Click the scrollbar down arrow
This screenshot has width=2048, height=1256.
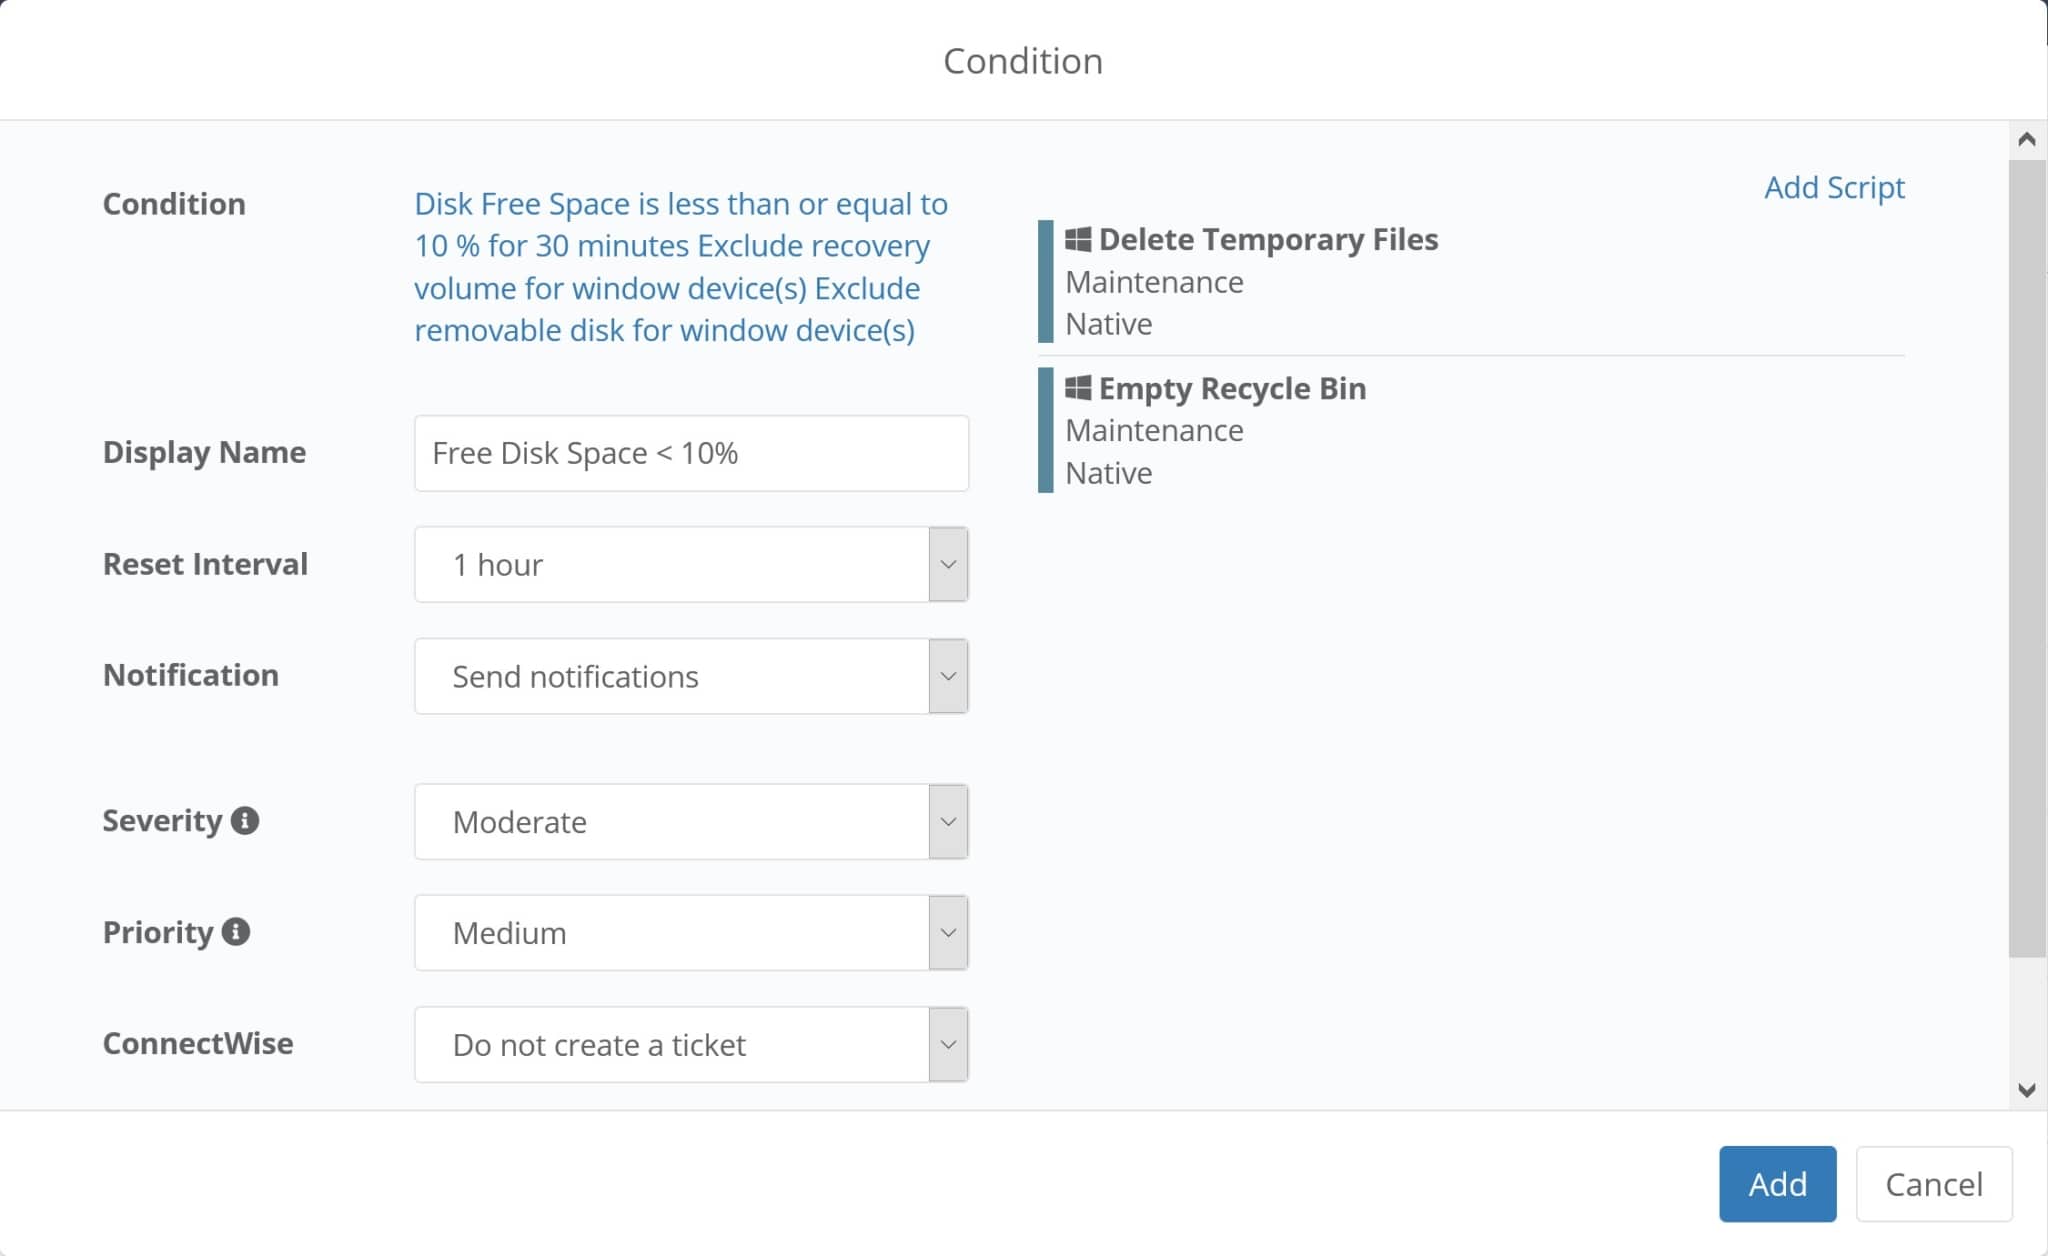click(x=2026, y=1093)
